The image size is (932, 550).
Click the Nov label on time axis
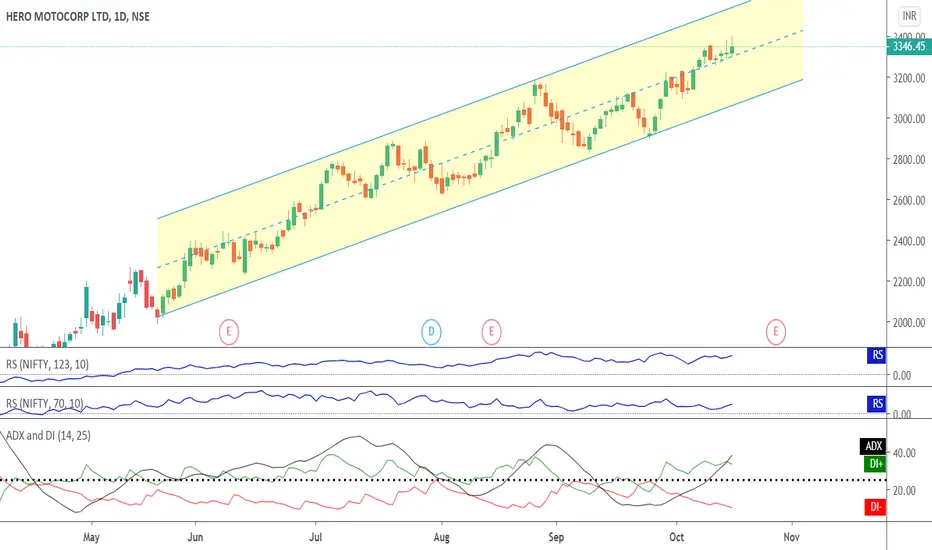[791, 538]
